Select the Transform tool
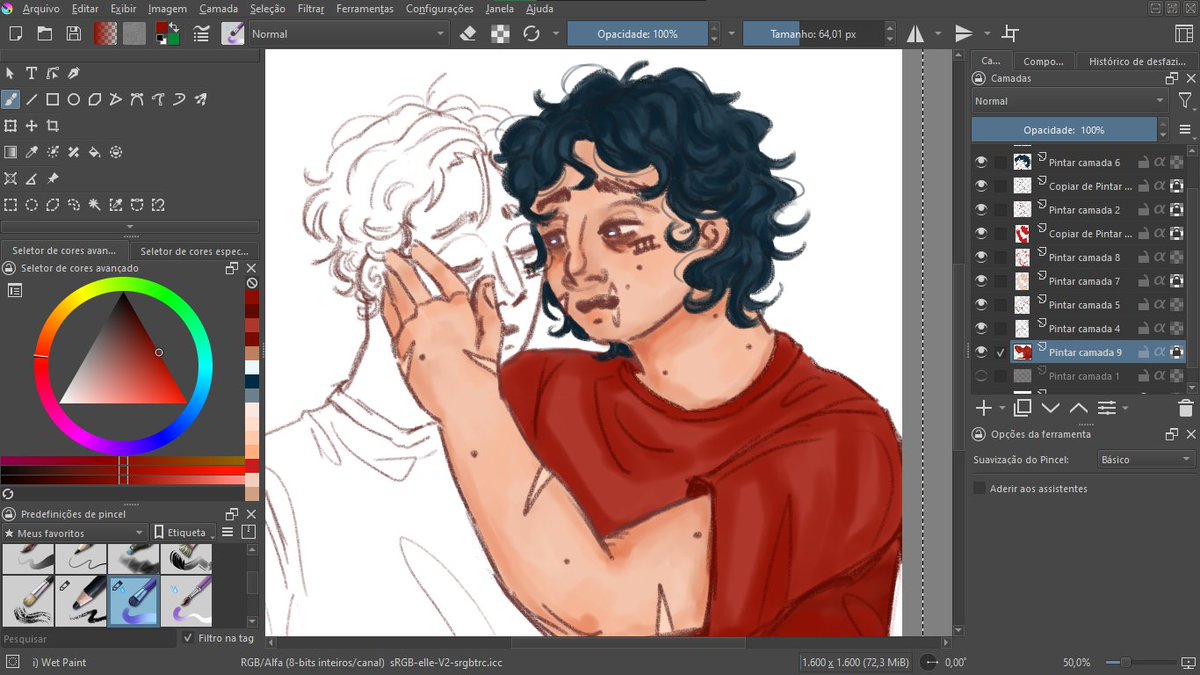The width and height of the screenshot is (1200, 675). click(x=10, y=126)
